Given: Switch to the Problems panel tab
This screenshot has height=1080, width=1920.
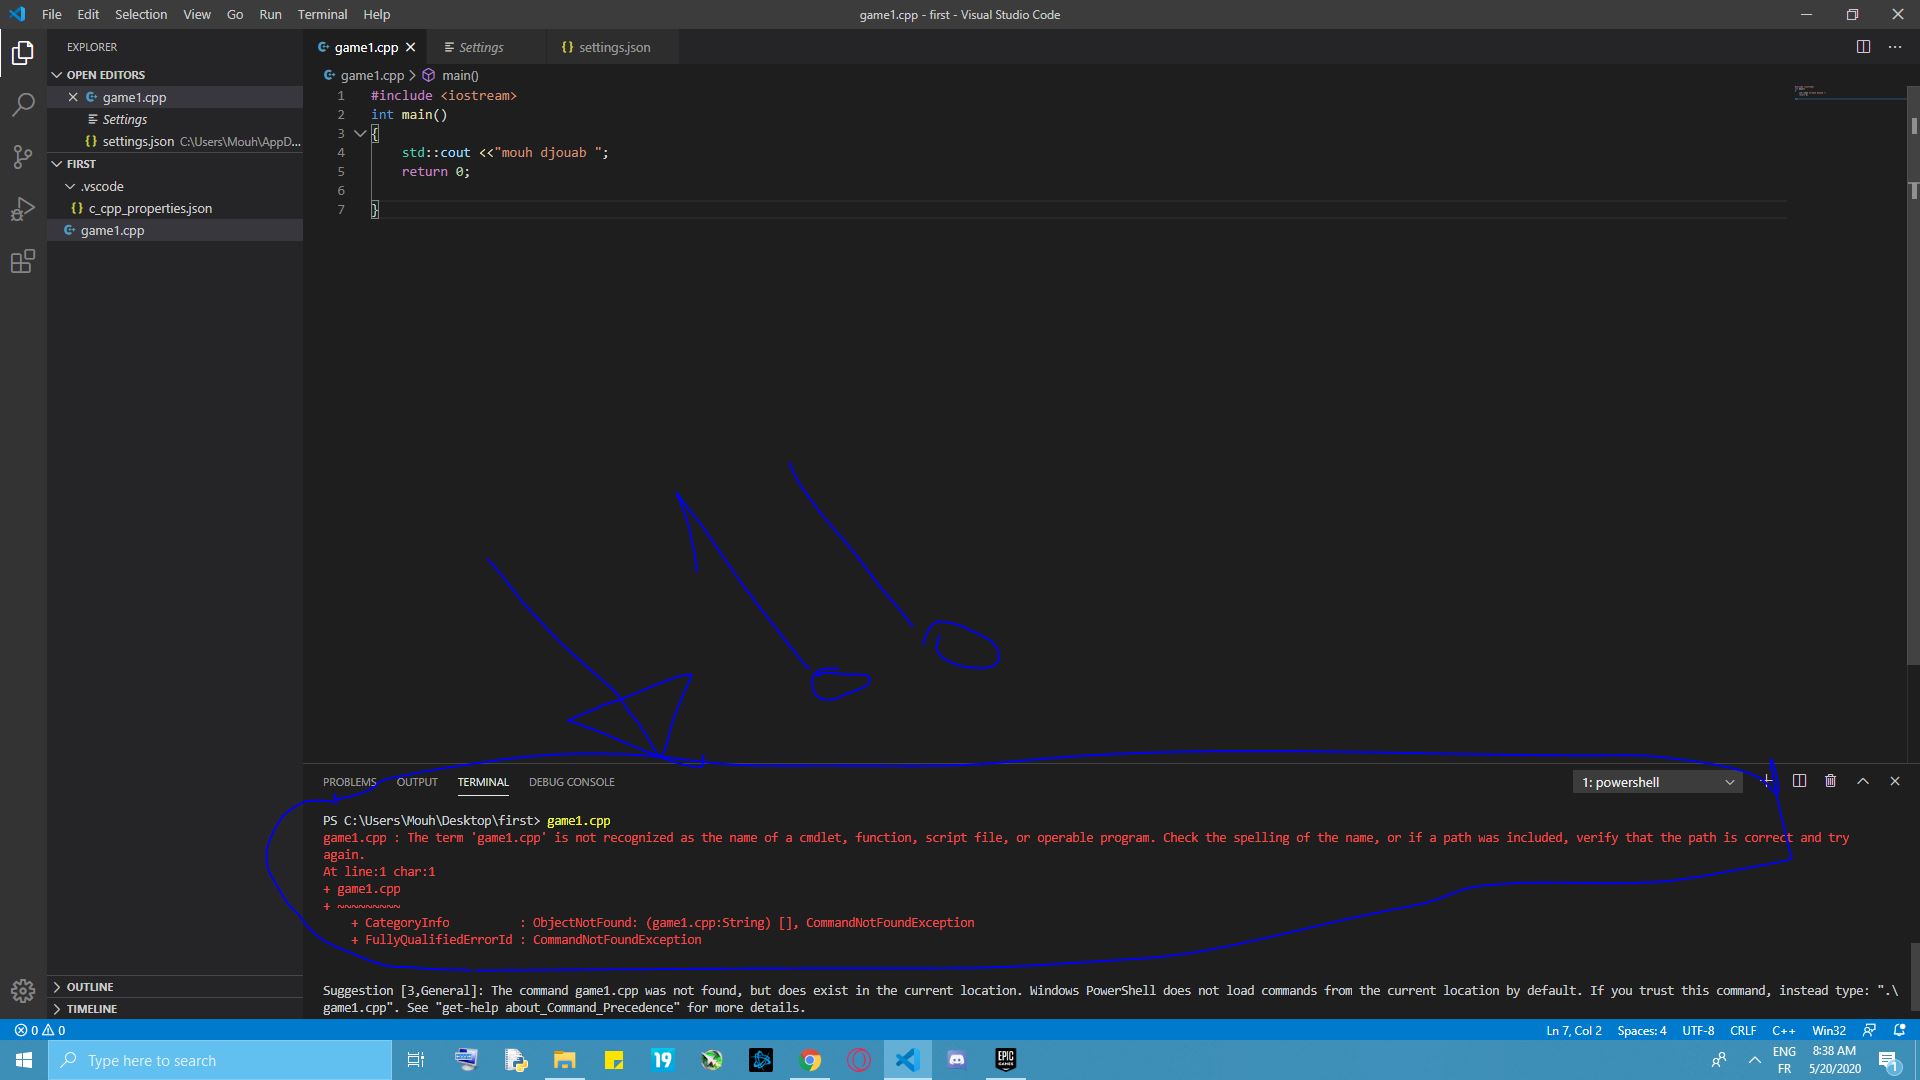Looking at the screenshot, I should pos(349,782).
